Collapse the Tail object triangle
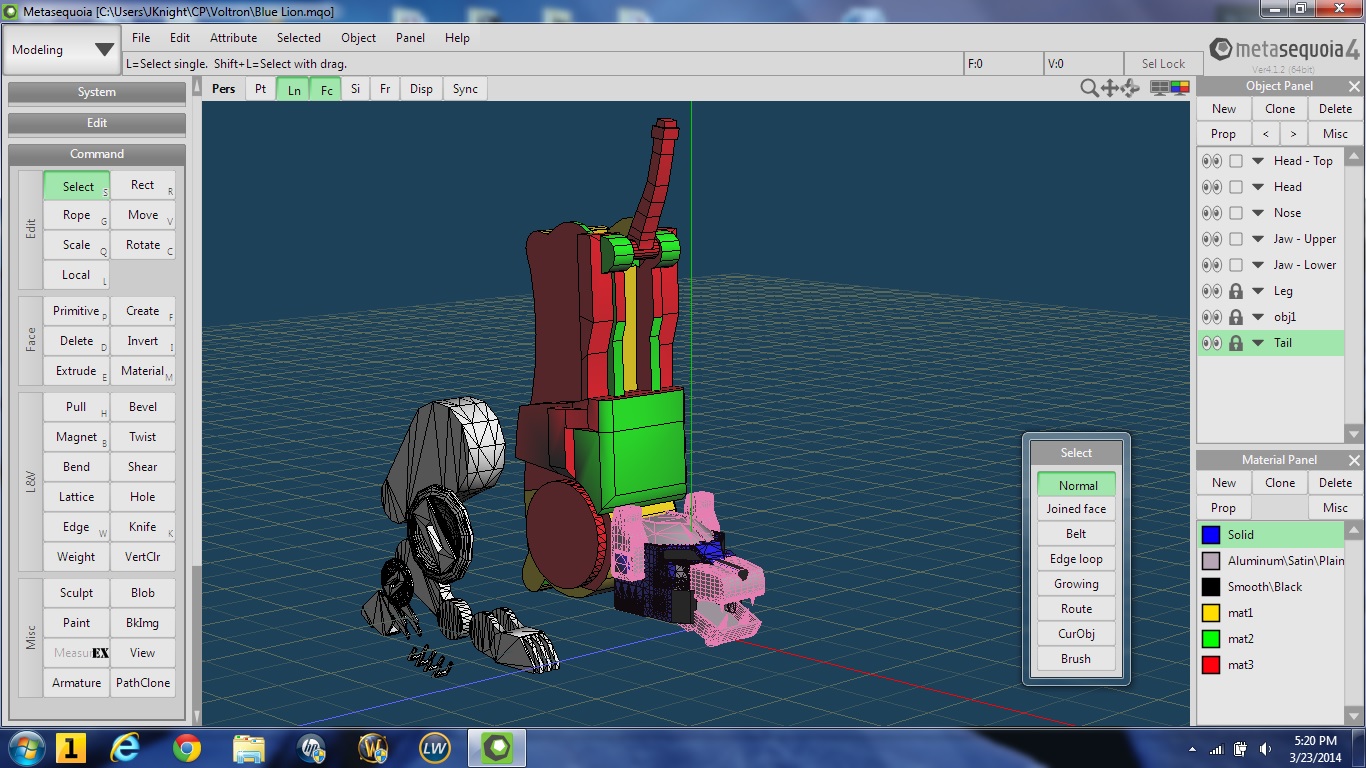Viewport: 1366px width, 768px height. [x=1258, y=343]
